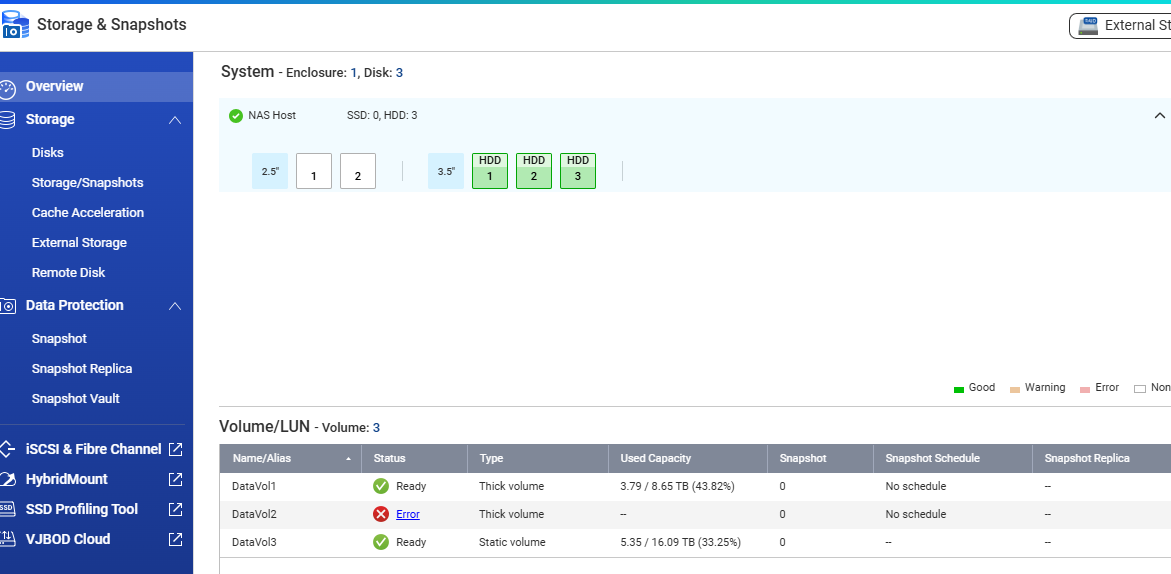Open the Disks page
Viewport: 1171px width, 574px height.
[x=47, y=153]
